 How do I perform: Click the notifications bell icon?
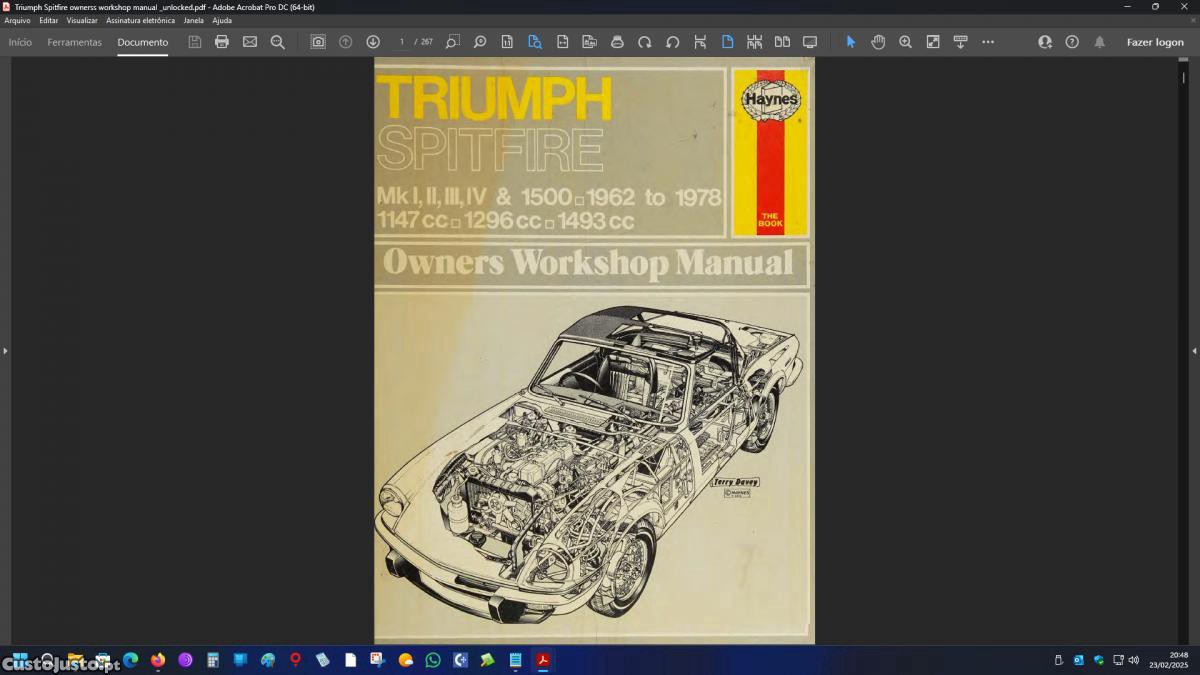coord(1100,42)
